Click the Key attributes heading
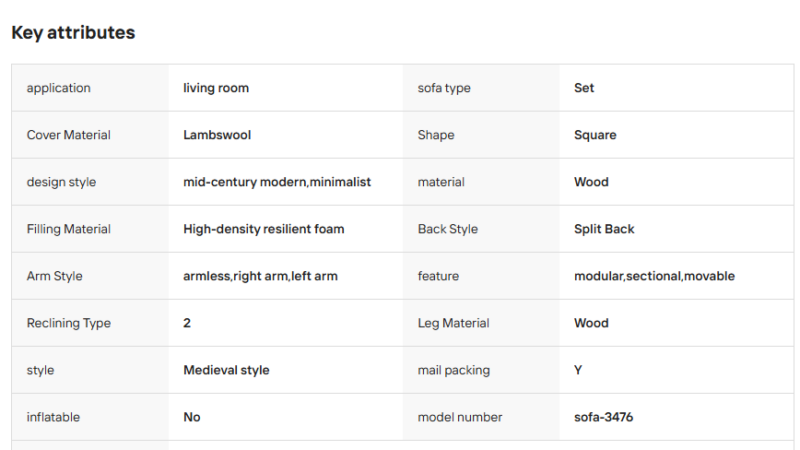The width and height of the screenshot is (800, 450). click(73, 33)
